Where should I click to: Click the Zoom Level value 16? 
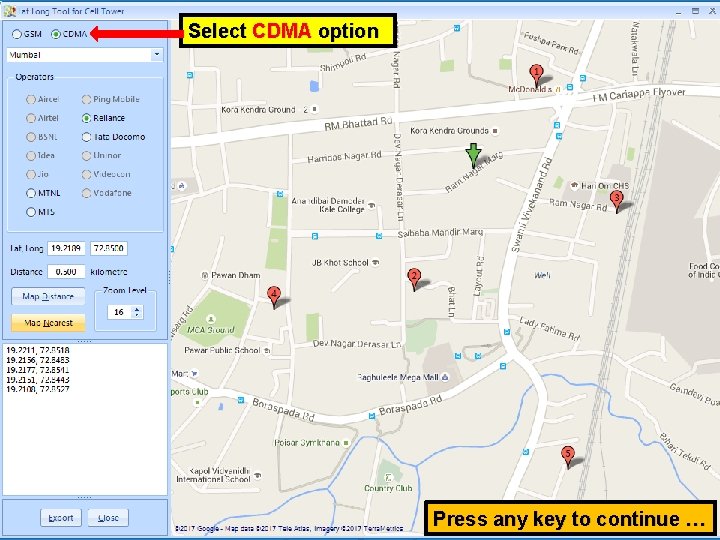(x=119, y=312)
